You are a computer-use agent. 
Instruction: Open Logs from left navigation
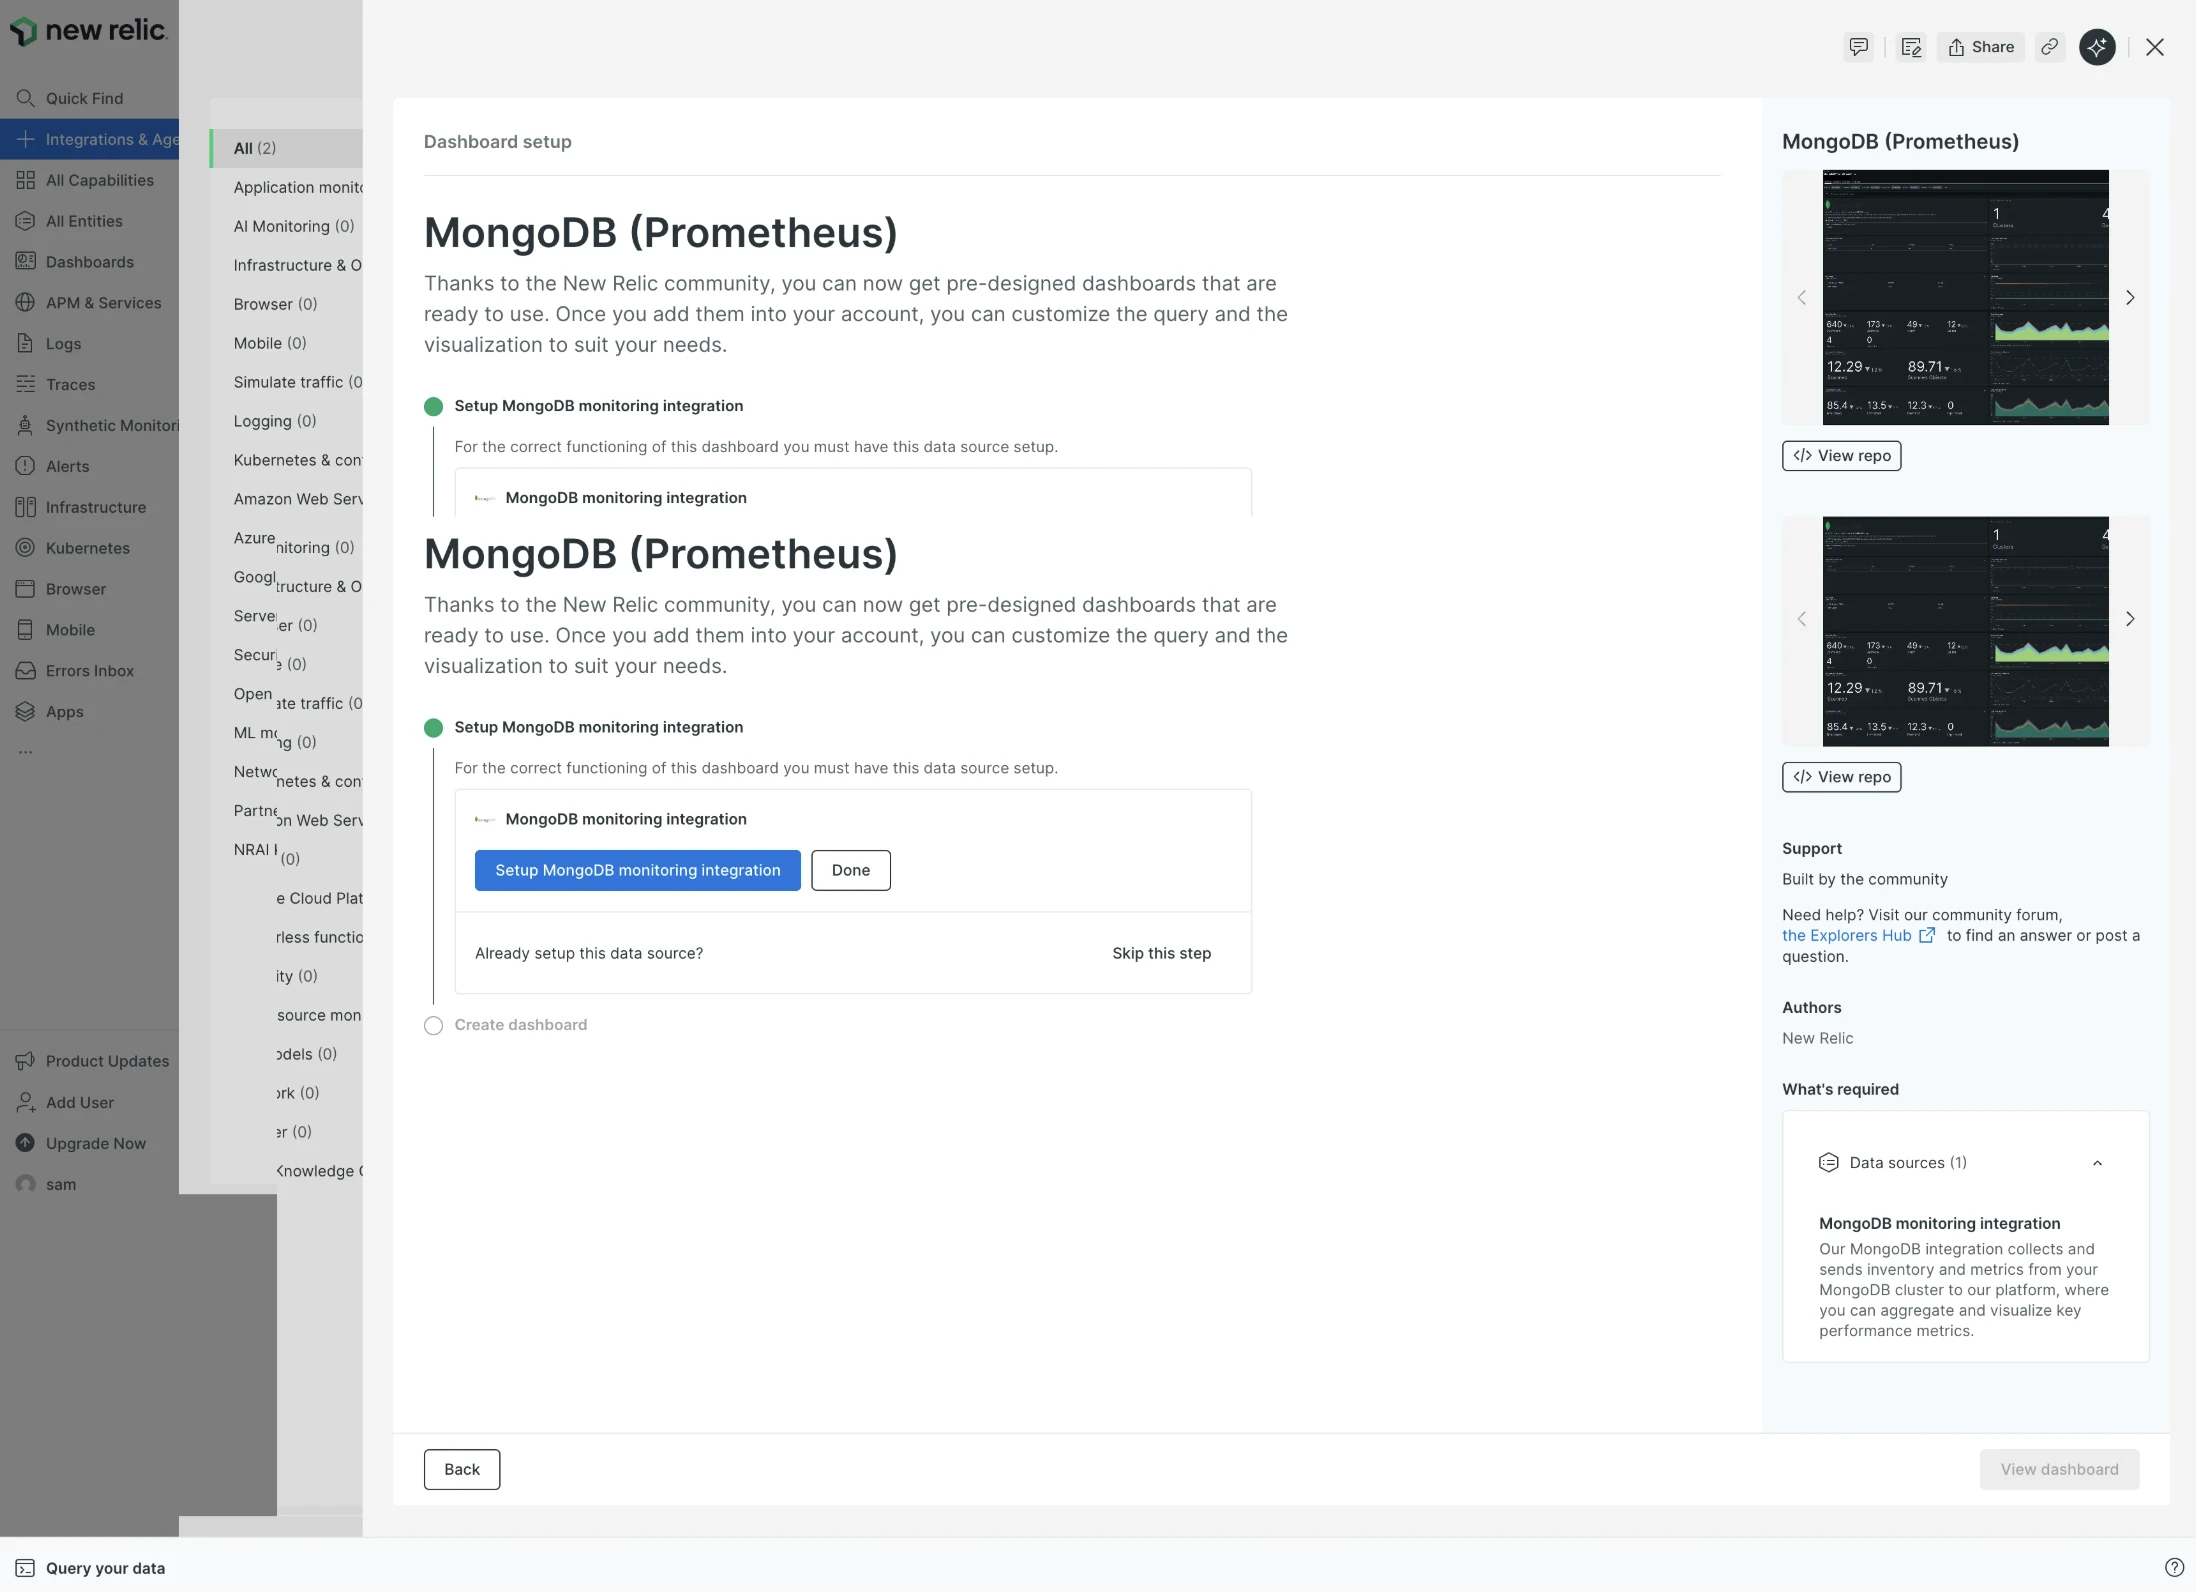49,344
